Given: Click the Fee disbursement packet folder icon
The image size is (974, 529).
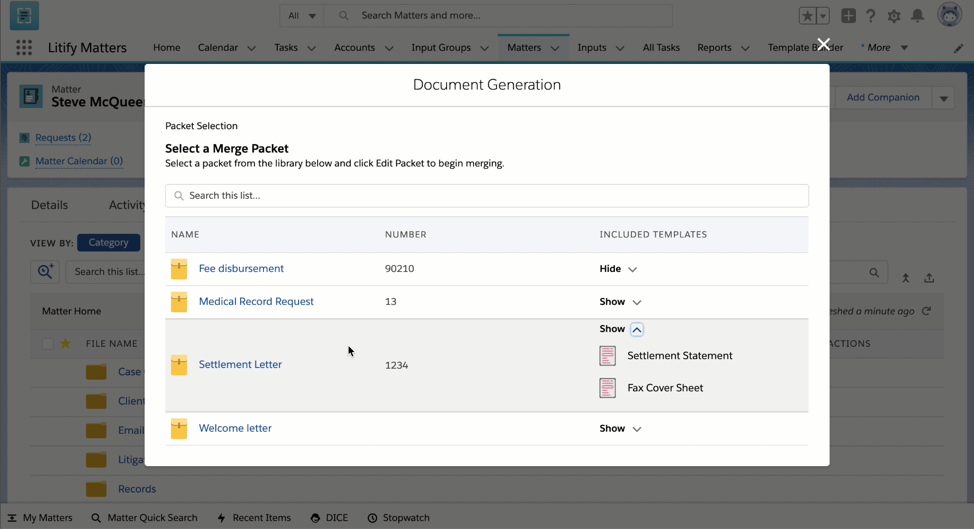Looking at the screenshot, I should [179, 269].
